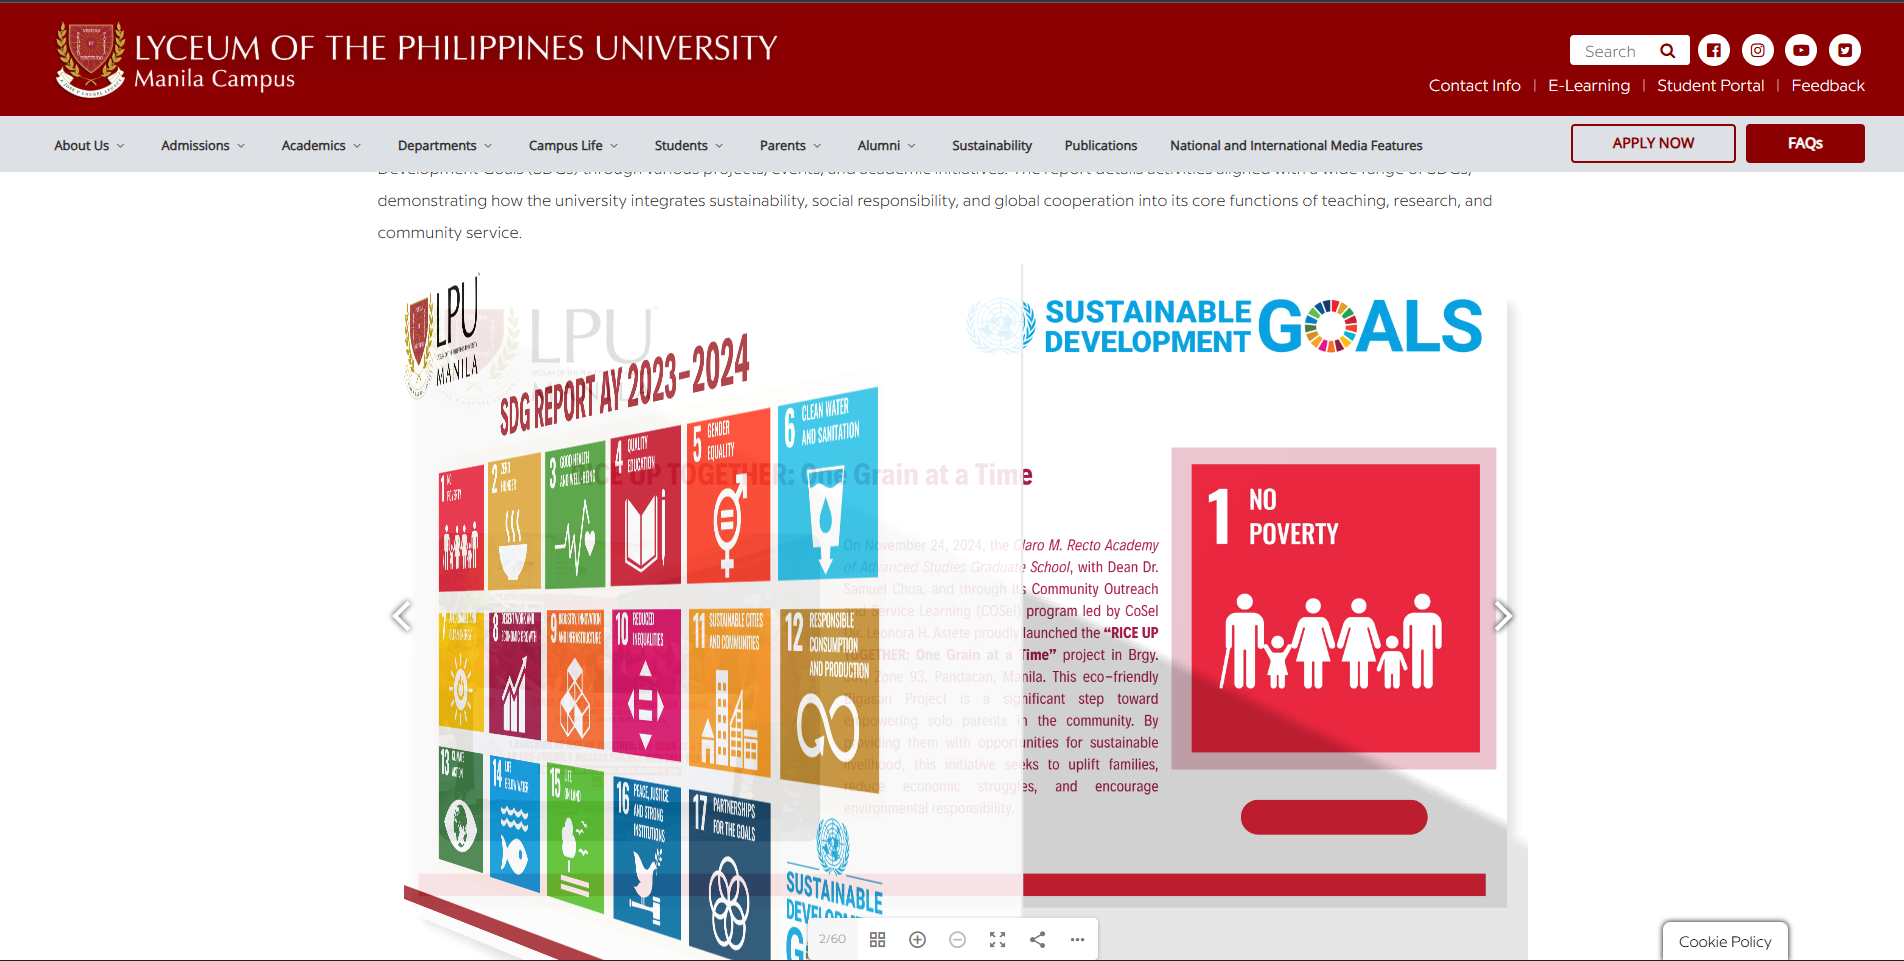Screen dimensions: 1904x961
Task: Open the Contact Info link
Action: (x=1474, y=86)
